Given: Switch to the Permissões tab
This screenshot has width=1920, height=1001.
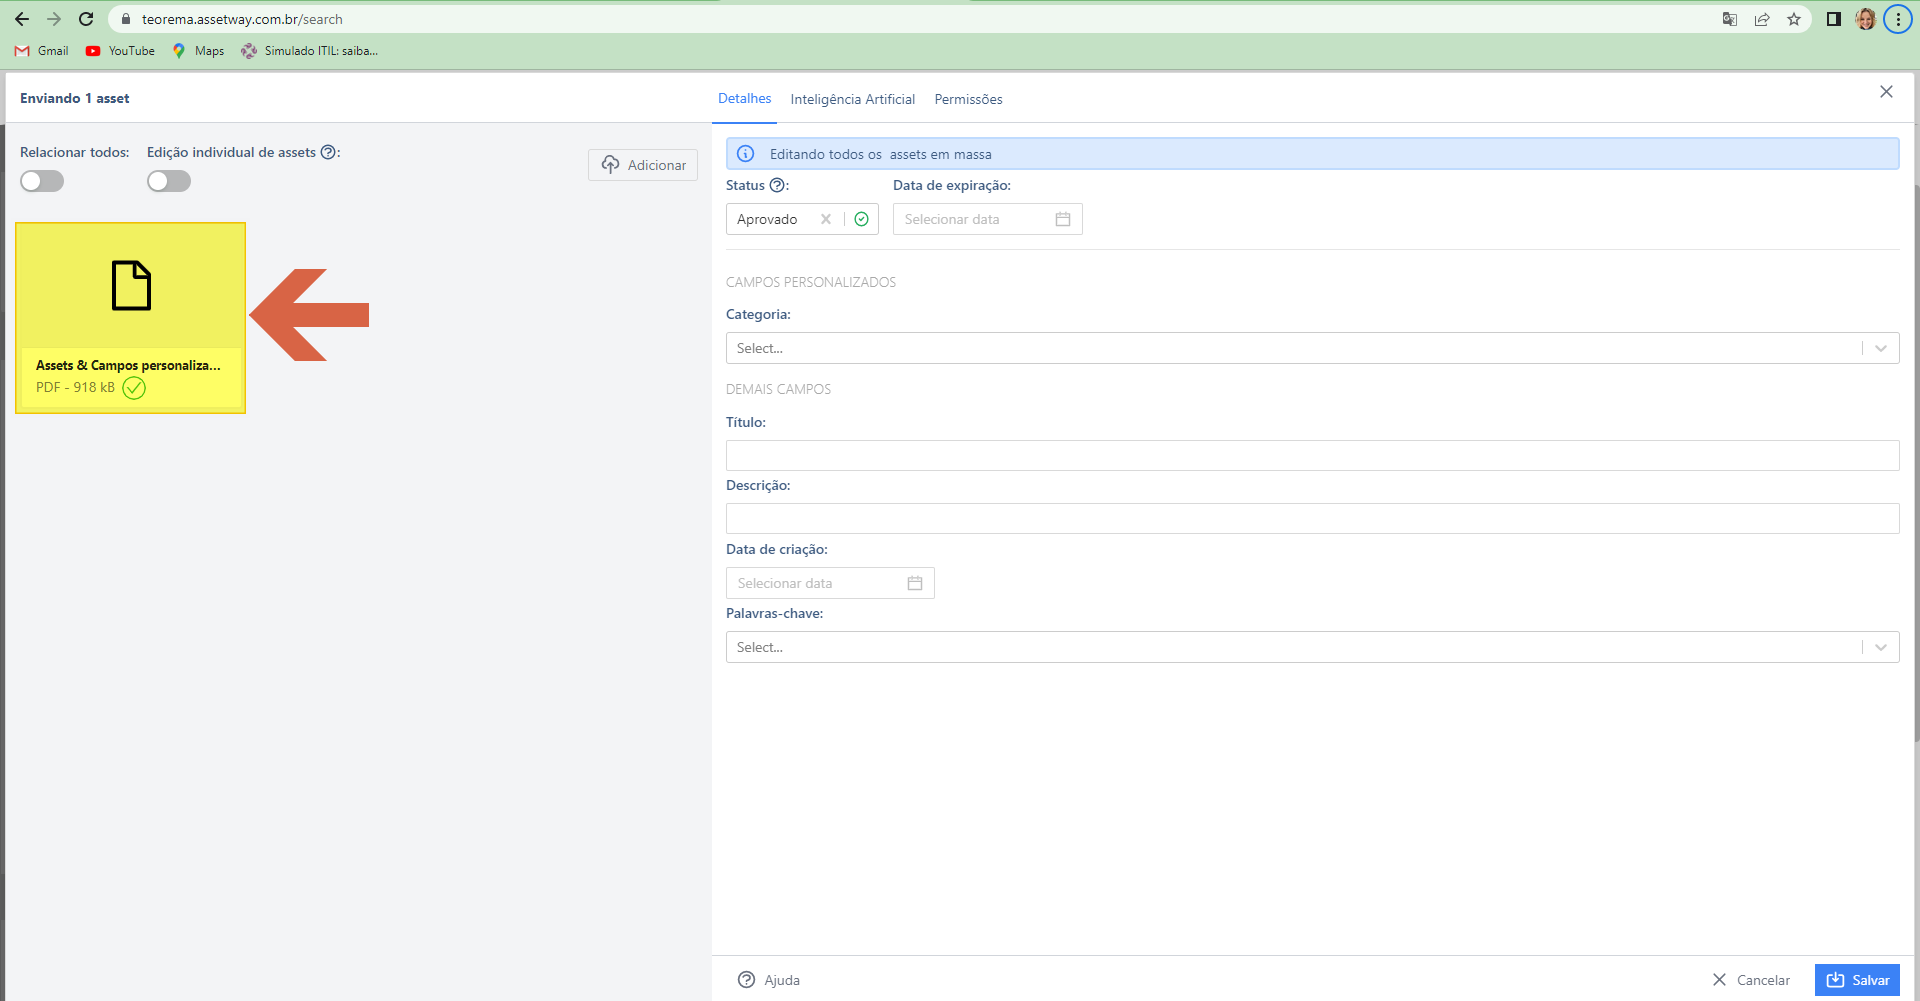Looking at the screenshot, I should pos(968,99).
